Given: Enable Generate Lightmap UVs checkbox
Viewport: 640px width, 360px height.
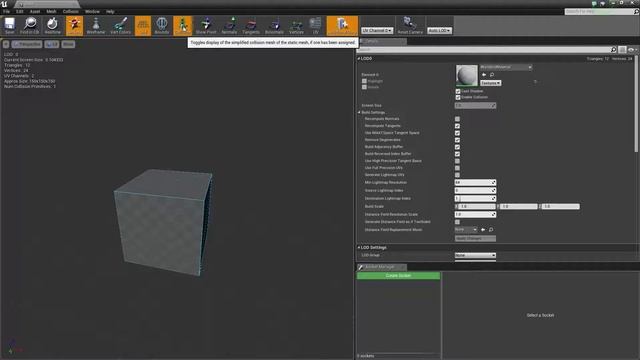Looking at the screenshot, I should pos(457,175).
